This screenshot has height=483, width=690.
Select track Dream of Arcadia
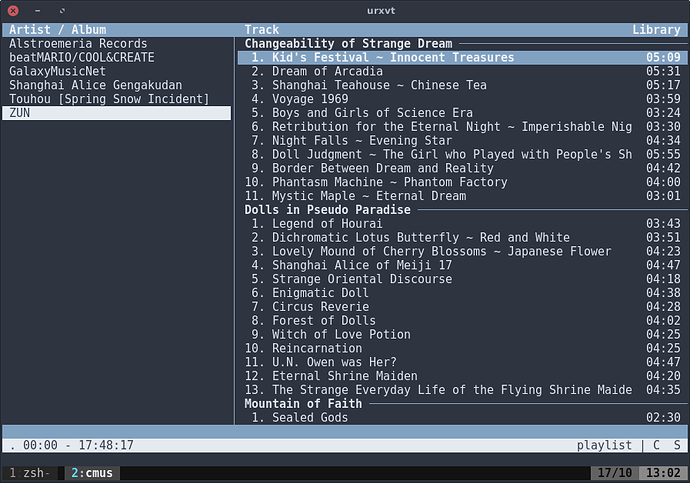click(x=462, y=71)
